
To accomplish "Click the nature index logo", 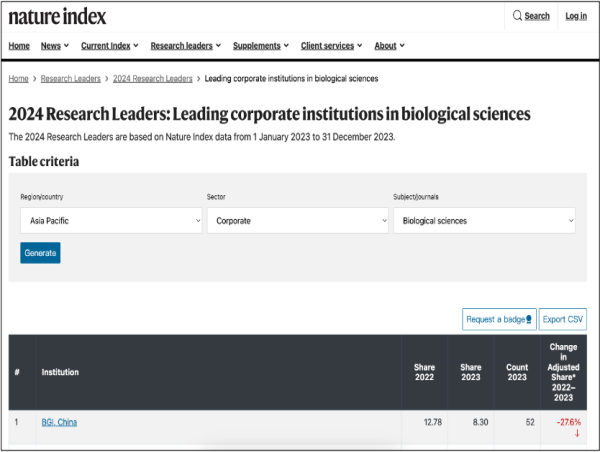I will point(57,17).
